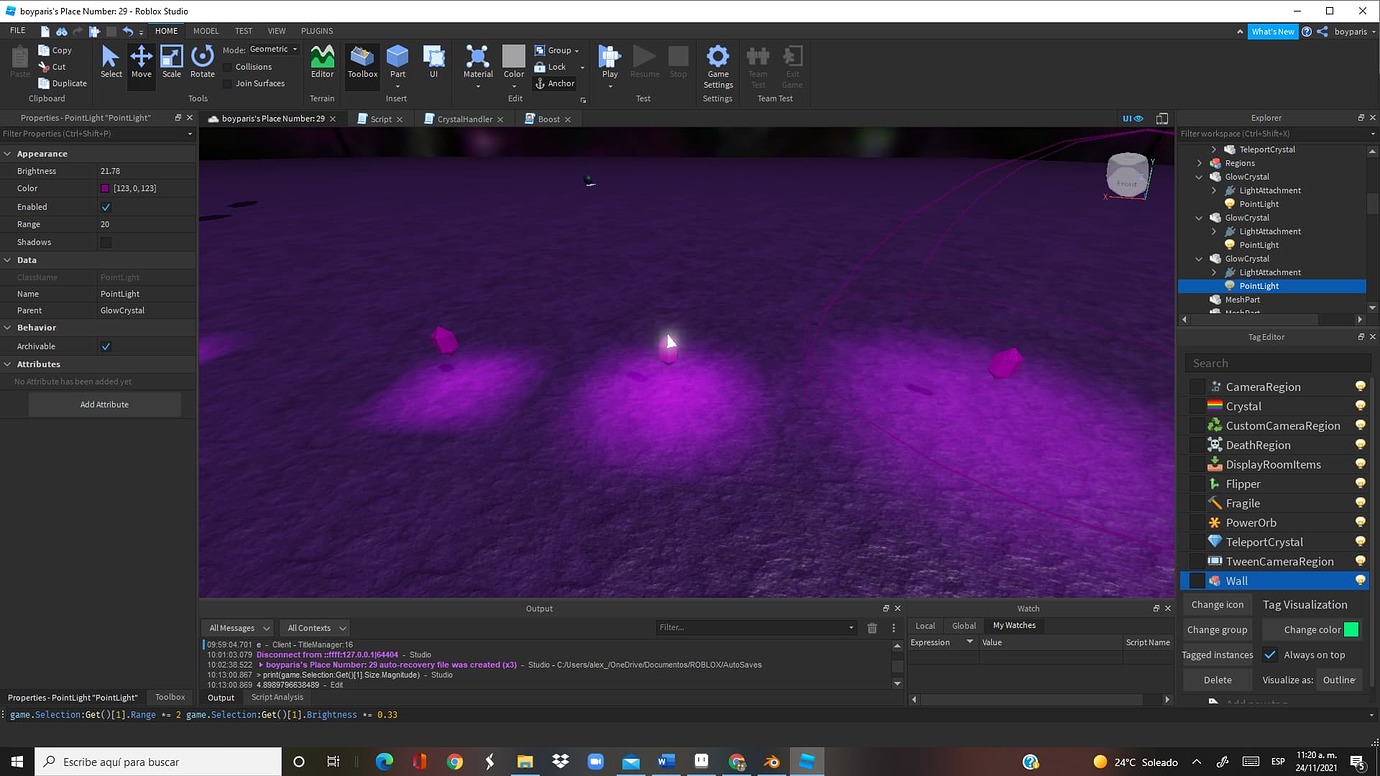Viewport: 1380px width, 776px height.
Task: Toggle Anchor on the selection
Action: pyautogui.click(x=556, y=83)
